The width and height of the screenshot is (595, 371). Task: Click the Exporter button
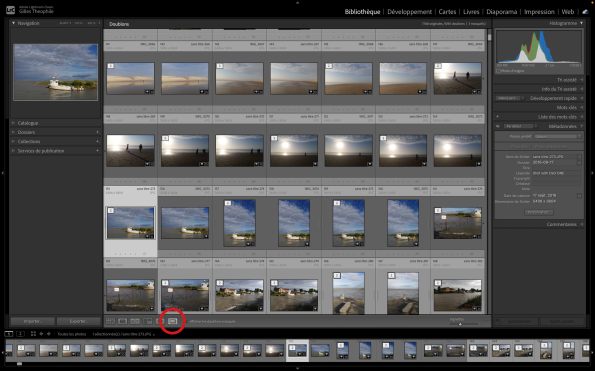pyautogui.click(x=79, y=321)
